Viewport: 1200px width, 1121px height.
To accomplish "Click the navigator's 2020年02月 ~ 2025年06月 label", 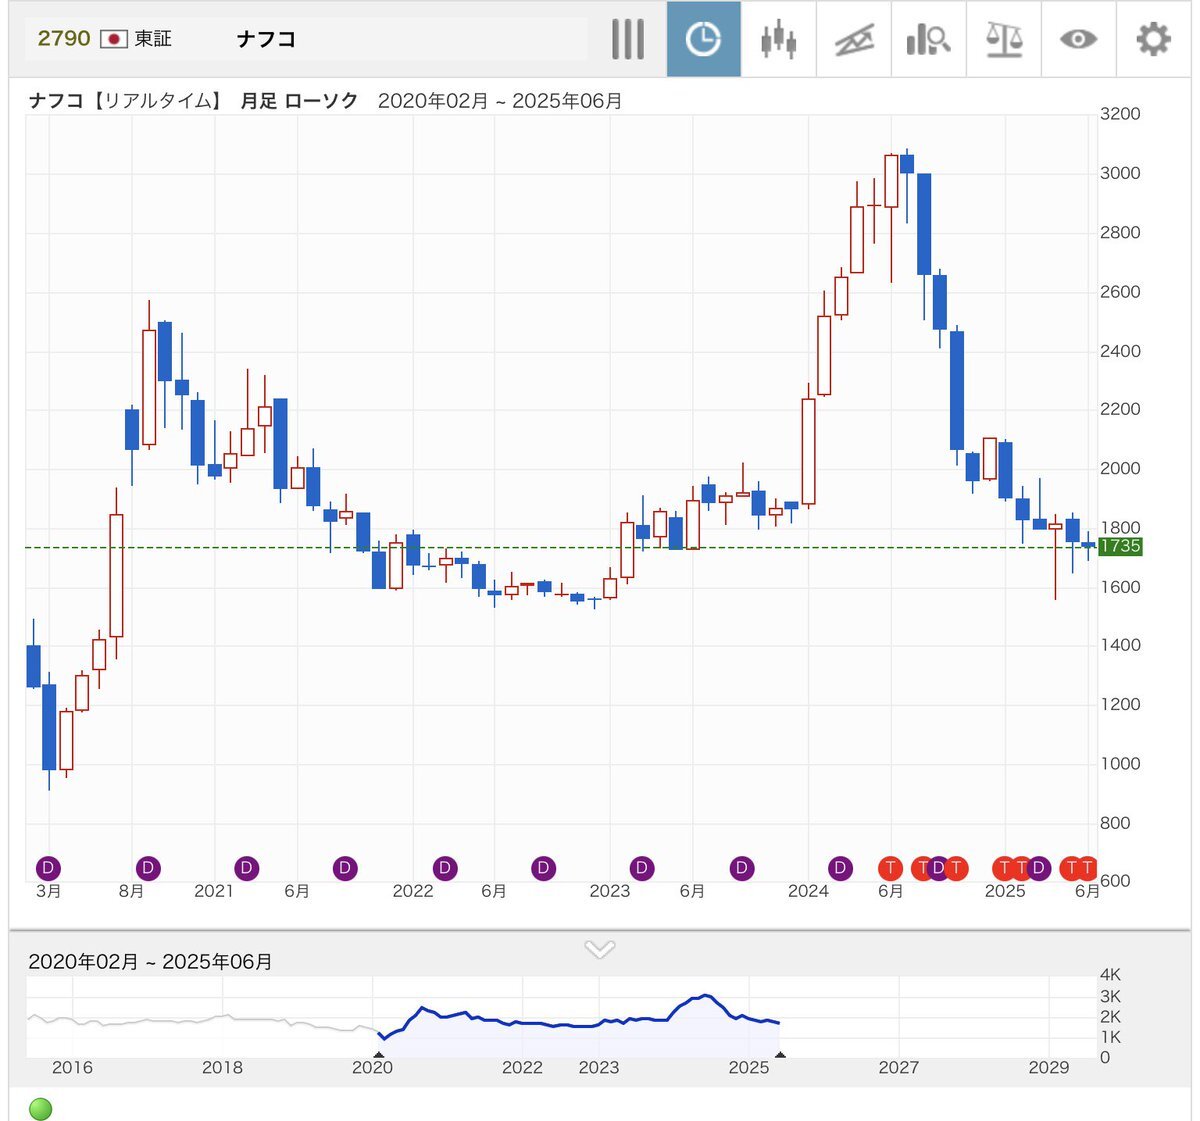I will (x=150, y=962).
